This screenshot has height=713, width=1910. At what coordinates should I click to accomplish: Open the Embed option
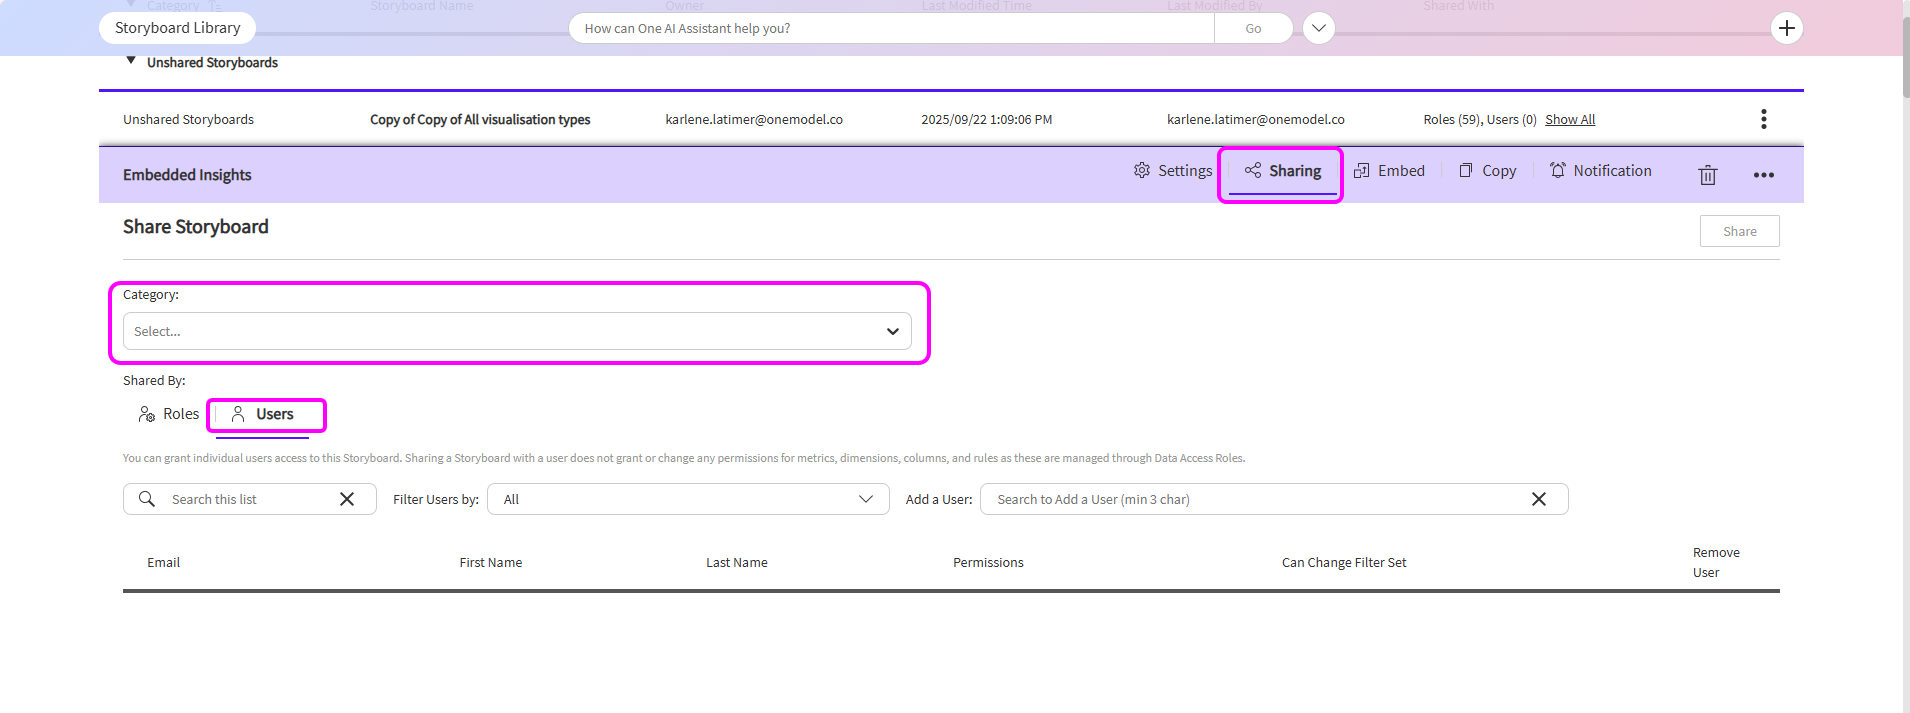[1389, 171]
